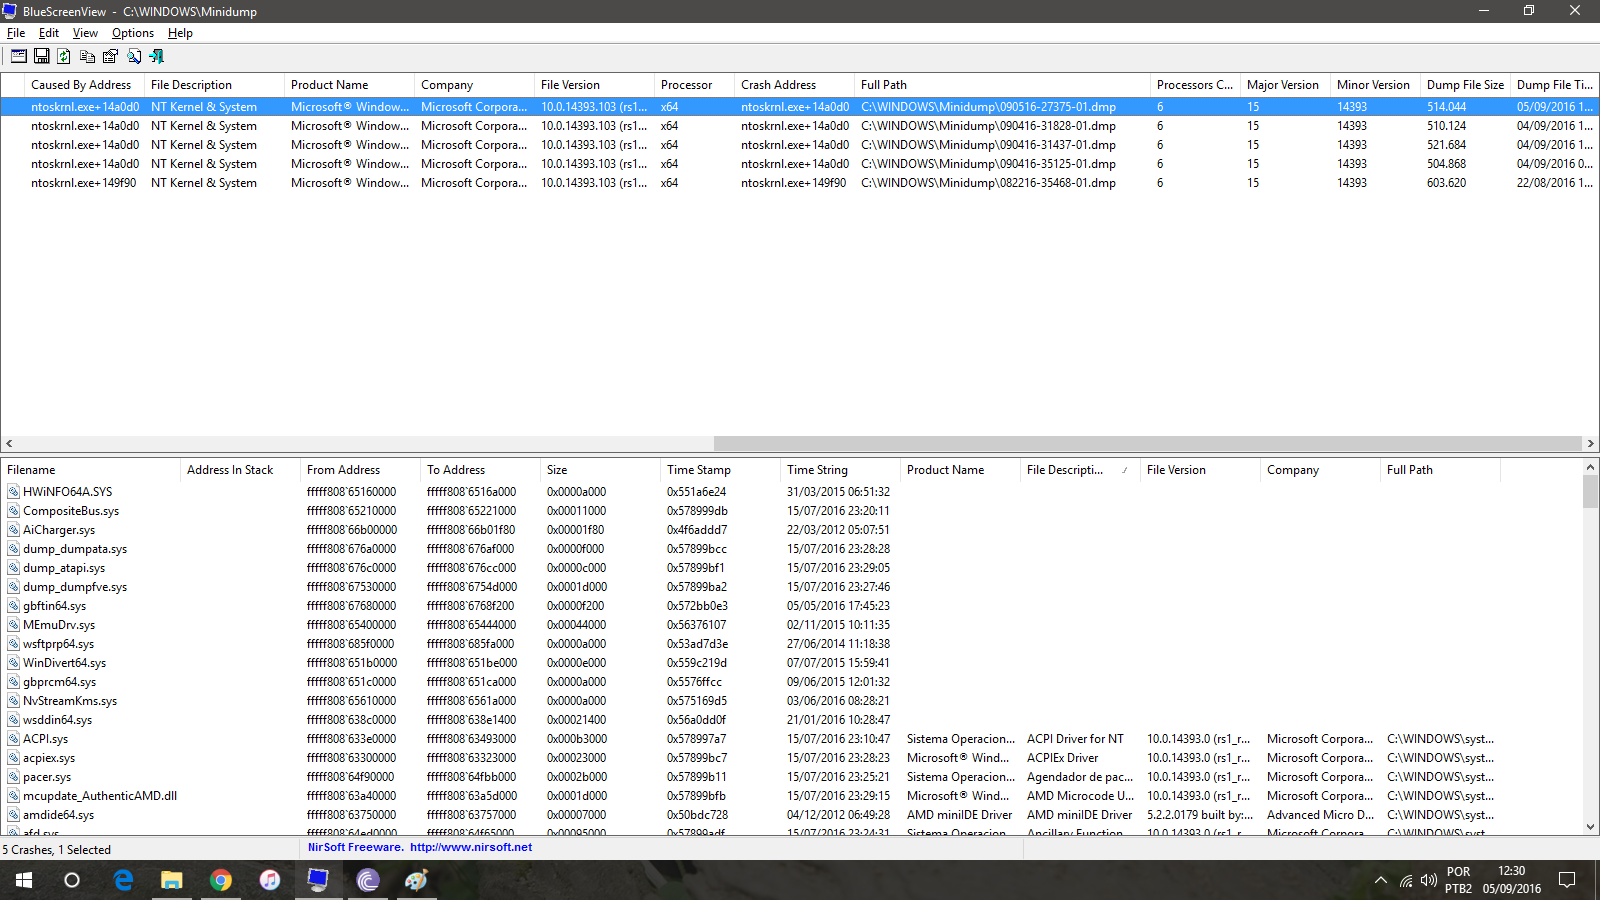Select MEmuDrv.sys driver entry
The width and height of the screenshot is (1600, 900).
[x=59, y=625]
